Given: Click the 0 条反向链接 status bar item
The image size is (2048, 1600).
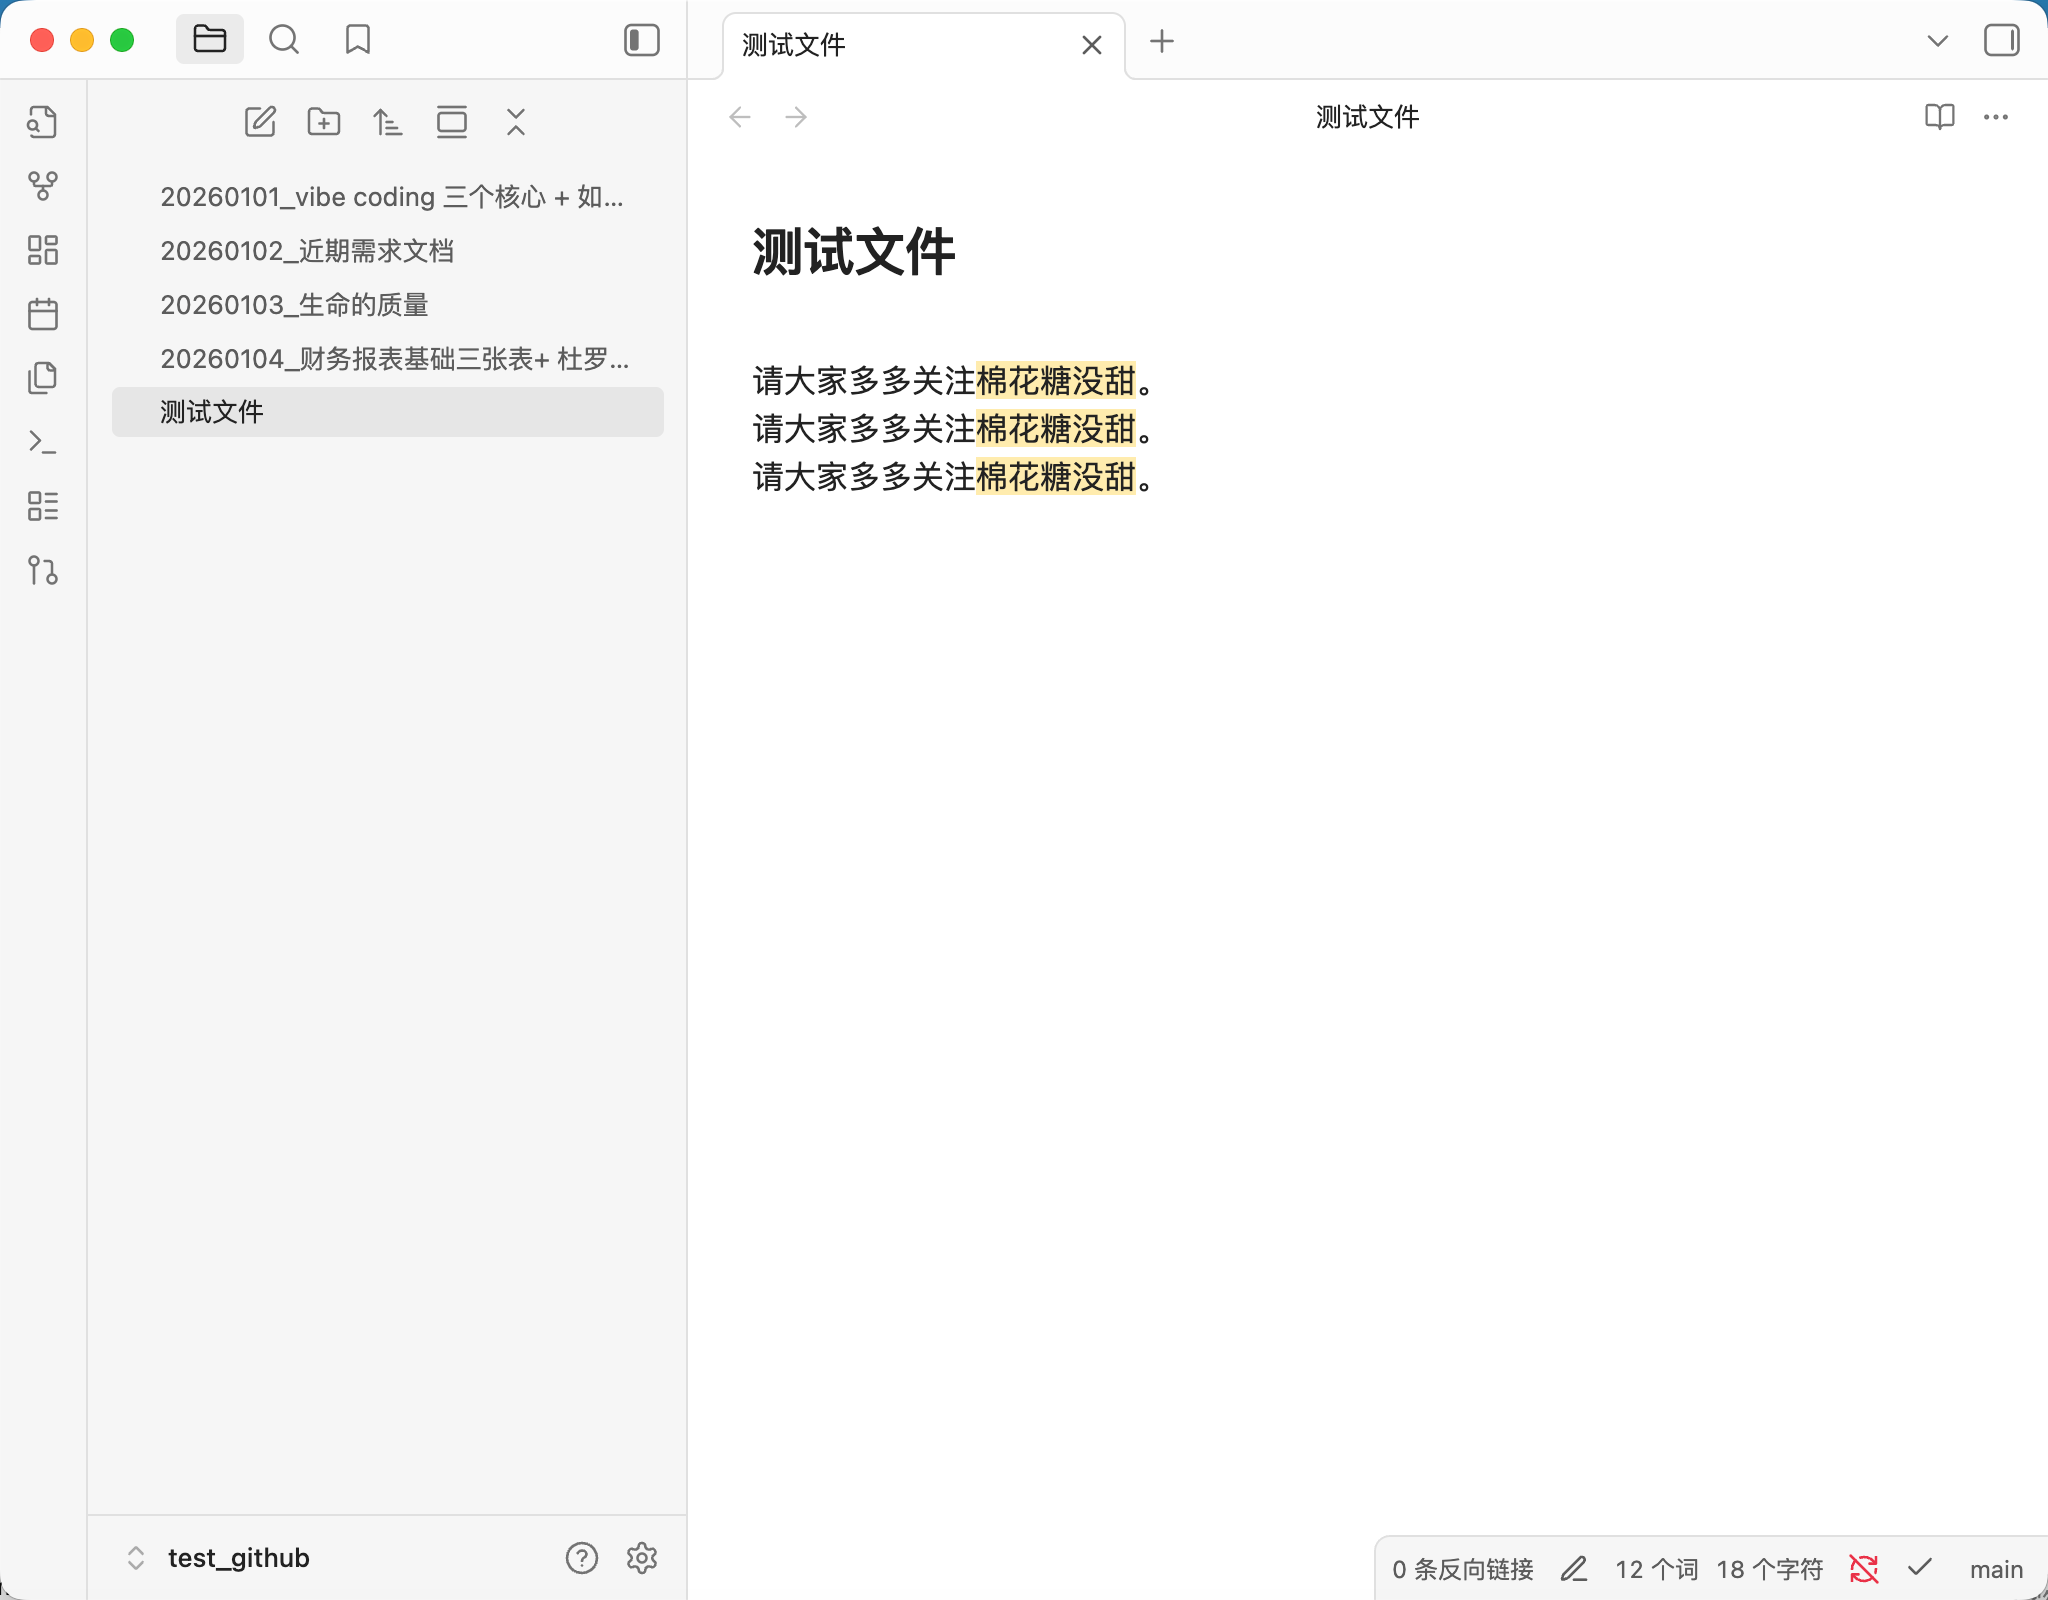Looking at the screenshot, I should (1462, 1569).
